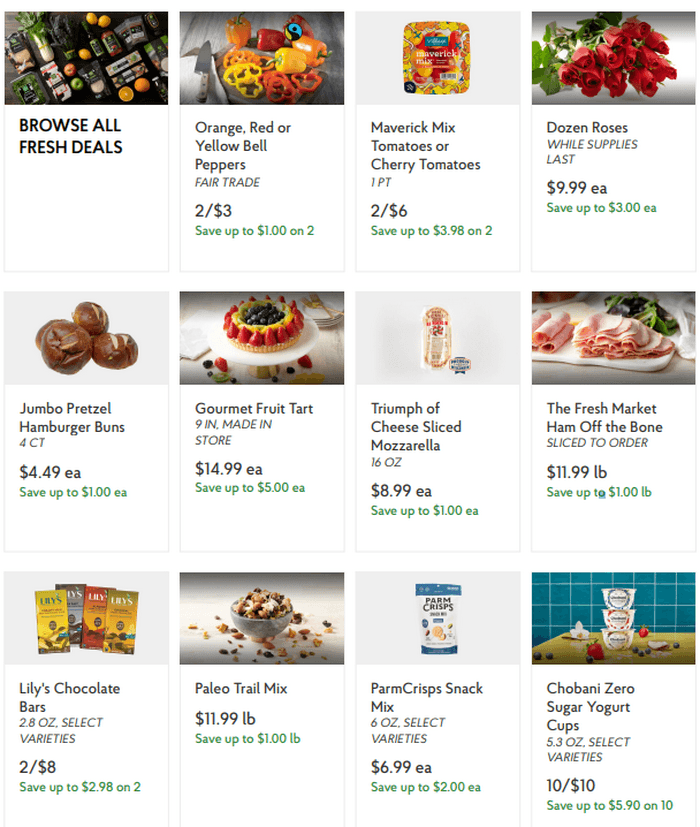Open the Lily's Chocolate Bars image
700x827 pixels.
[x=85, y=618]
